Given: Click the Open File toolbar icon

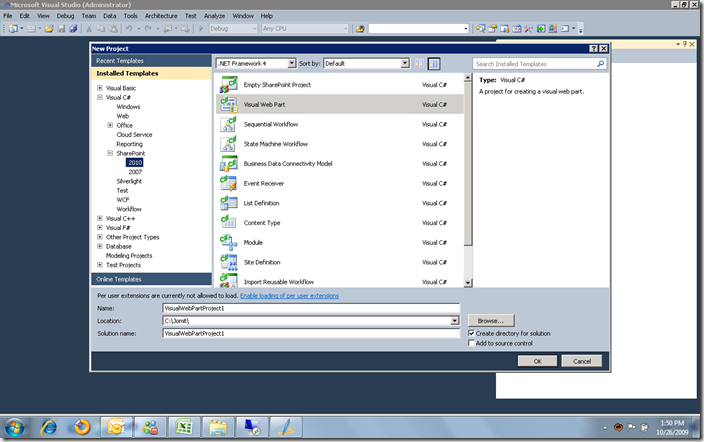Looking at the screenshot, I should point(49,28).
